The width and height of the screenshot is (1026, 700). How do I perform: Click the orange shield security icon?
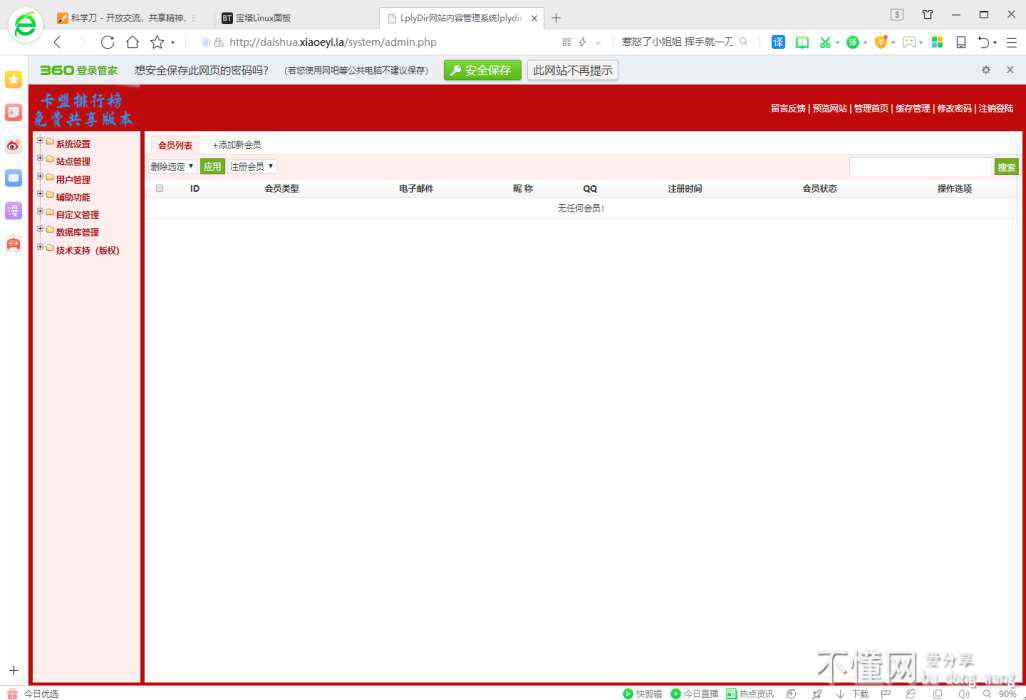[x=881, y=43]
